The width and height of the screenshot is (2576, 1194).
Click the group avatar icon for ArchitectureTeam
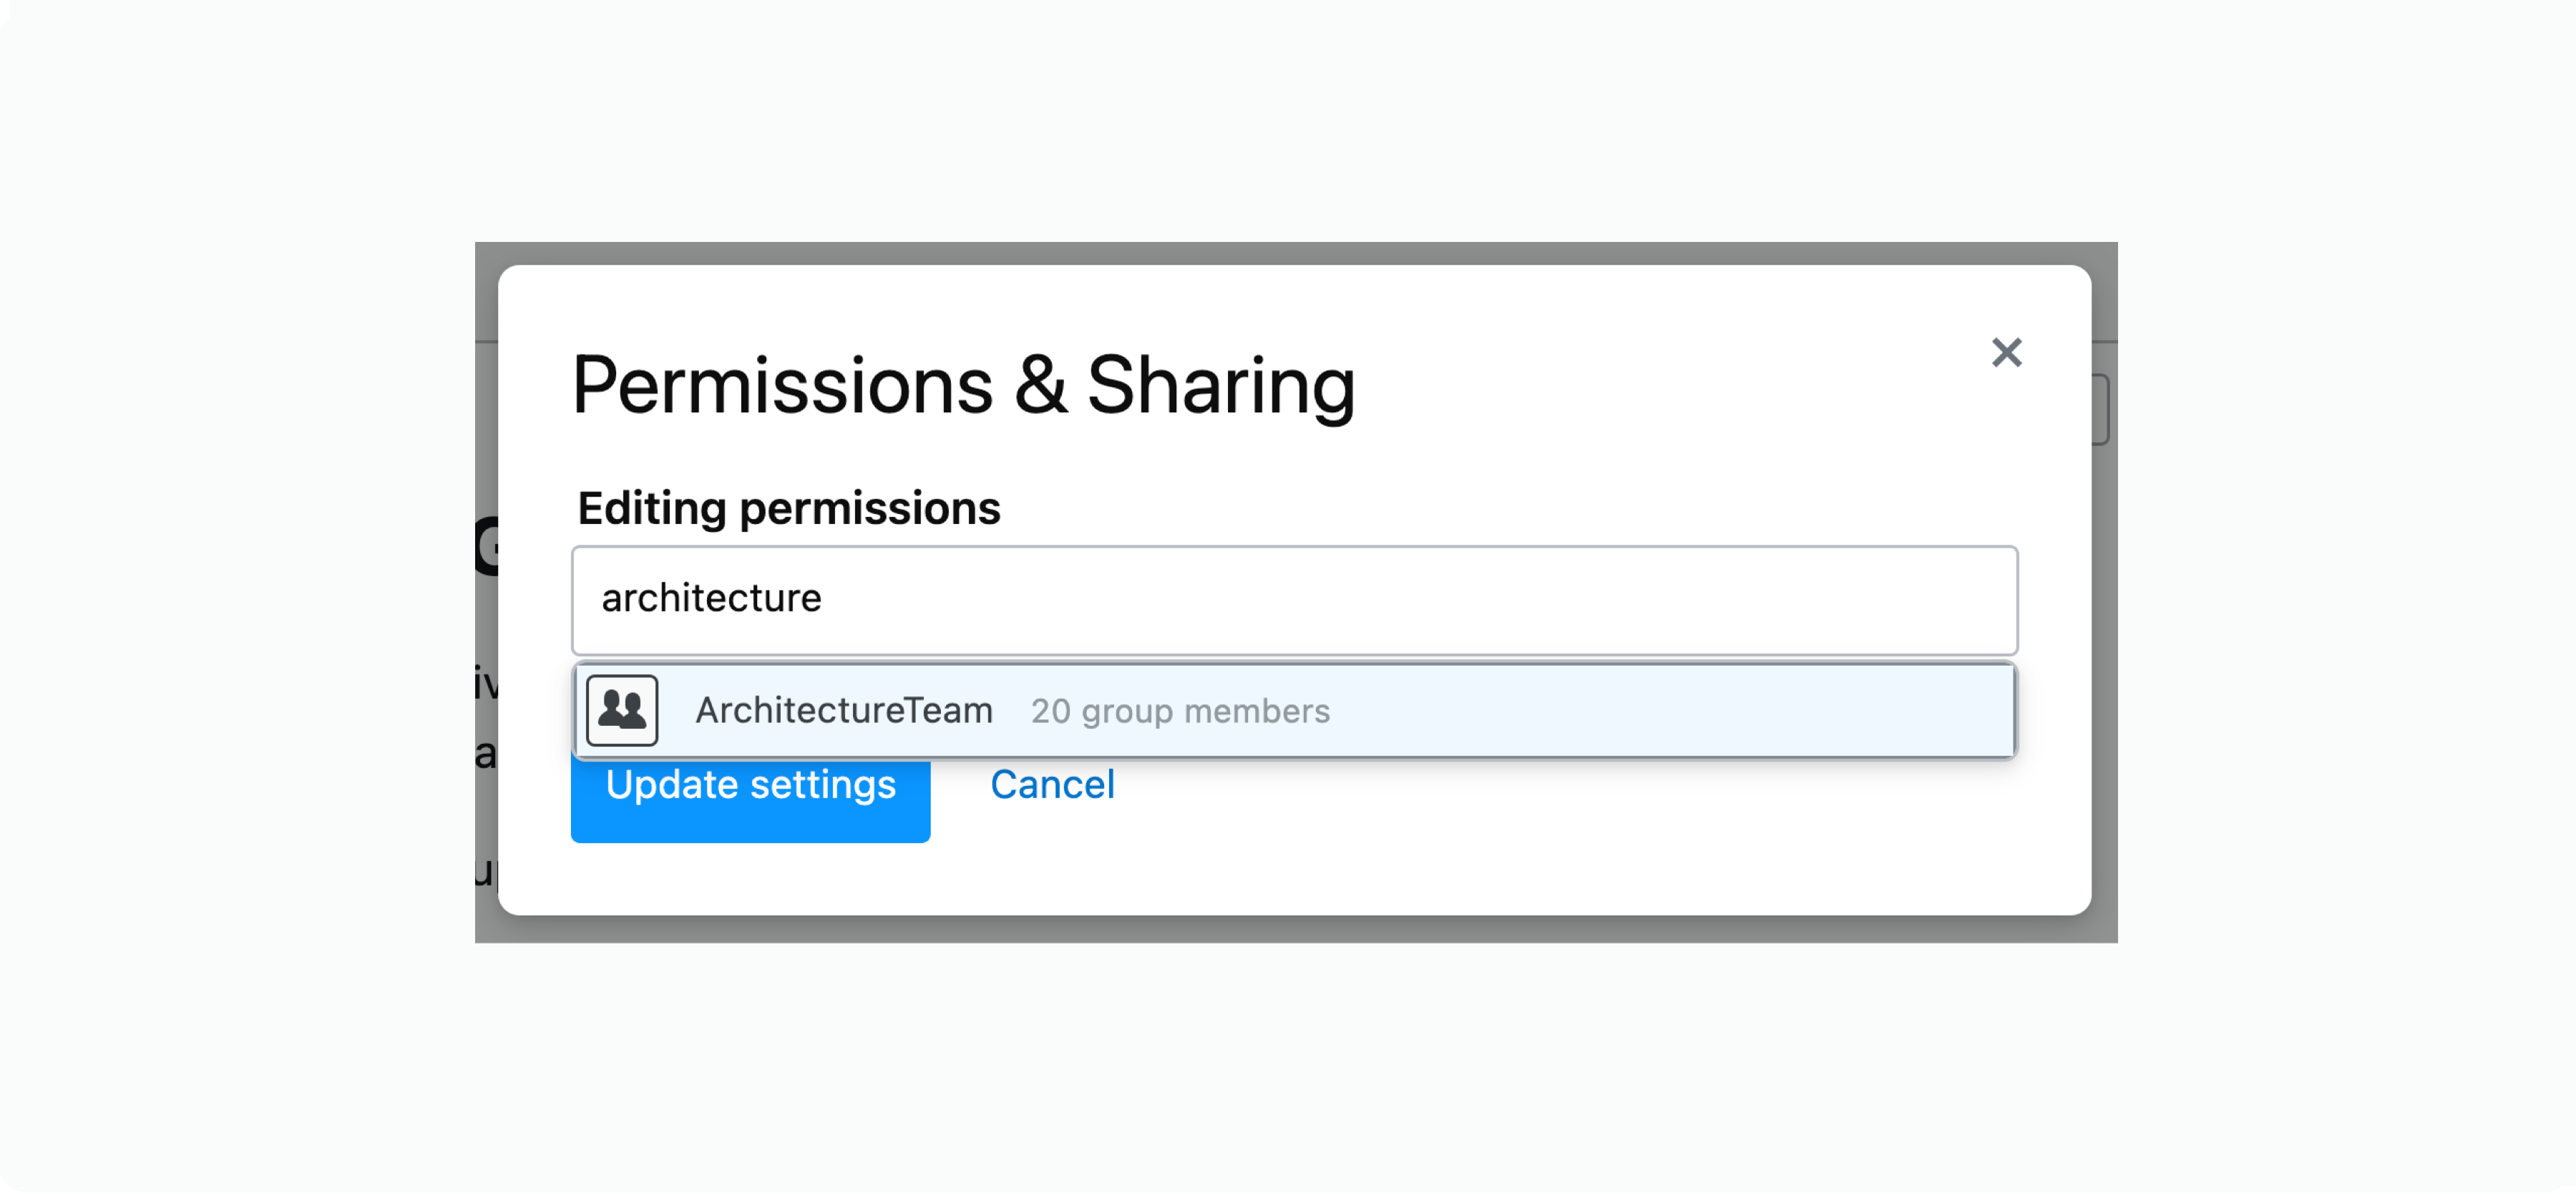pos(622,711)
